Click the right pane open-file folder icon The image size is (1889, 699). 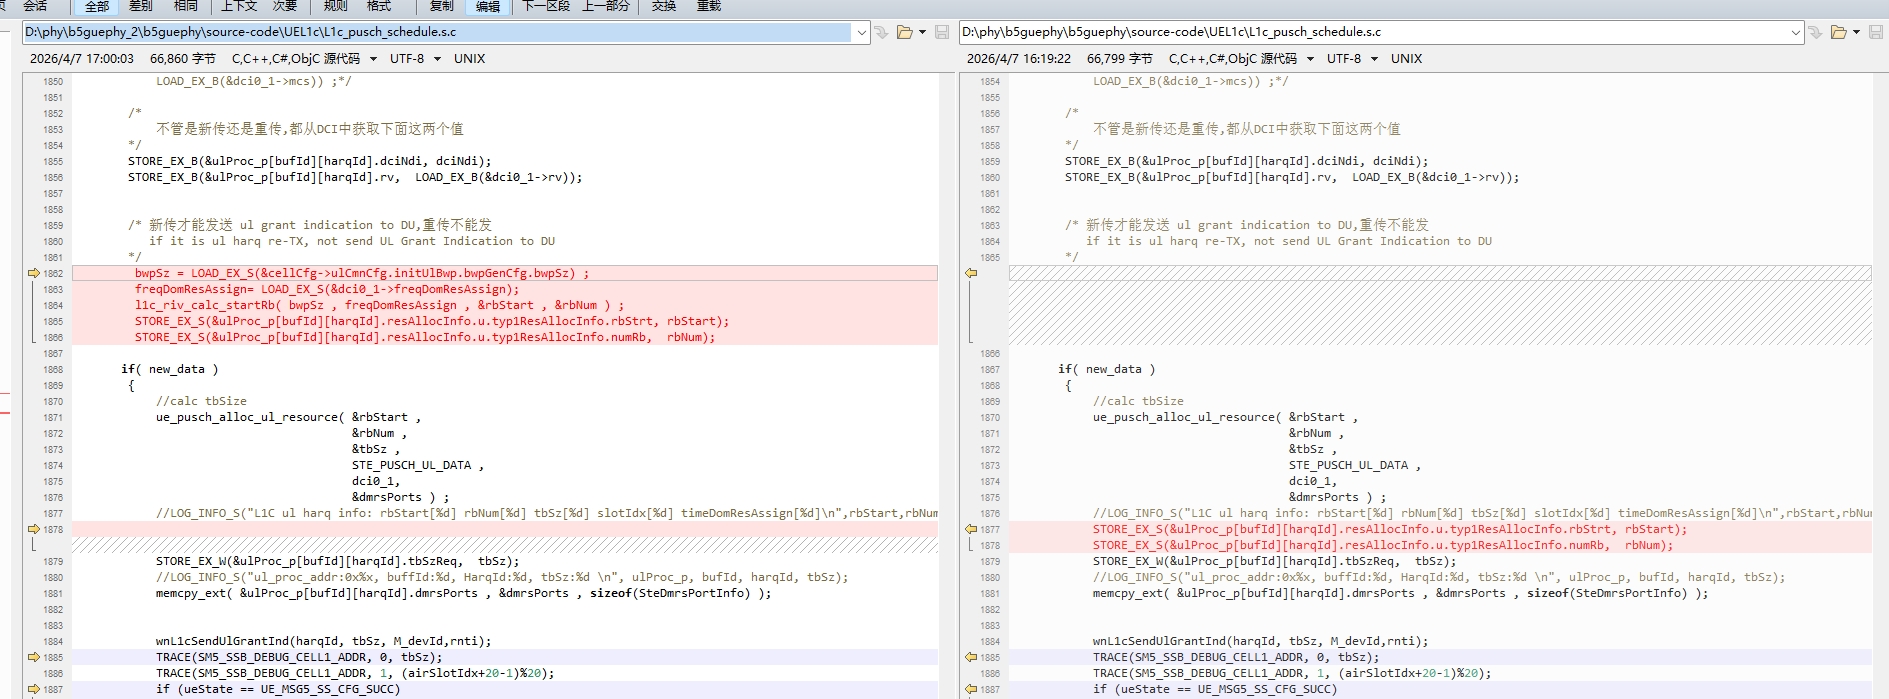tap(1838, 32)
